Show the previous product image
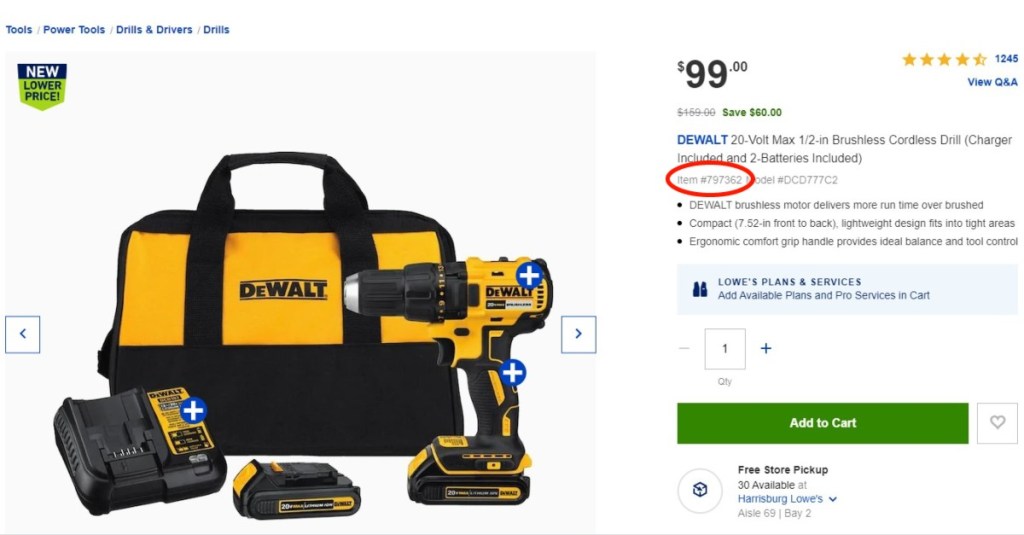 tap(23, 334)
